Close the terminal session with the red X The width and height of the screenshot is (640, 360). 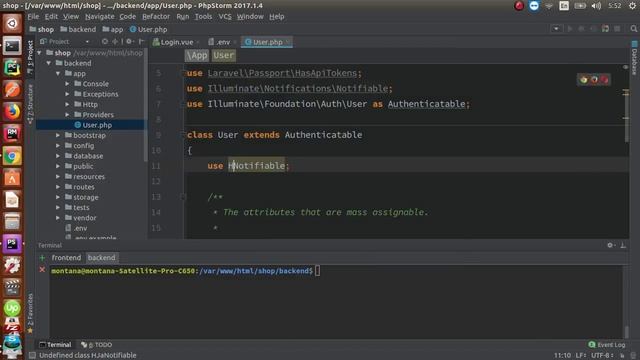(x=42, y=270)
